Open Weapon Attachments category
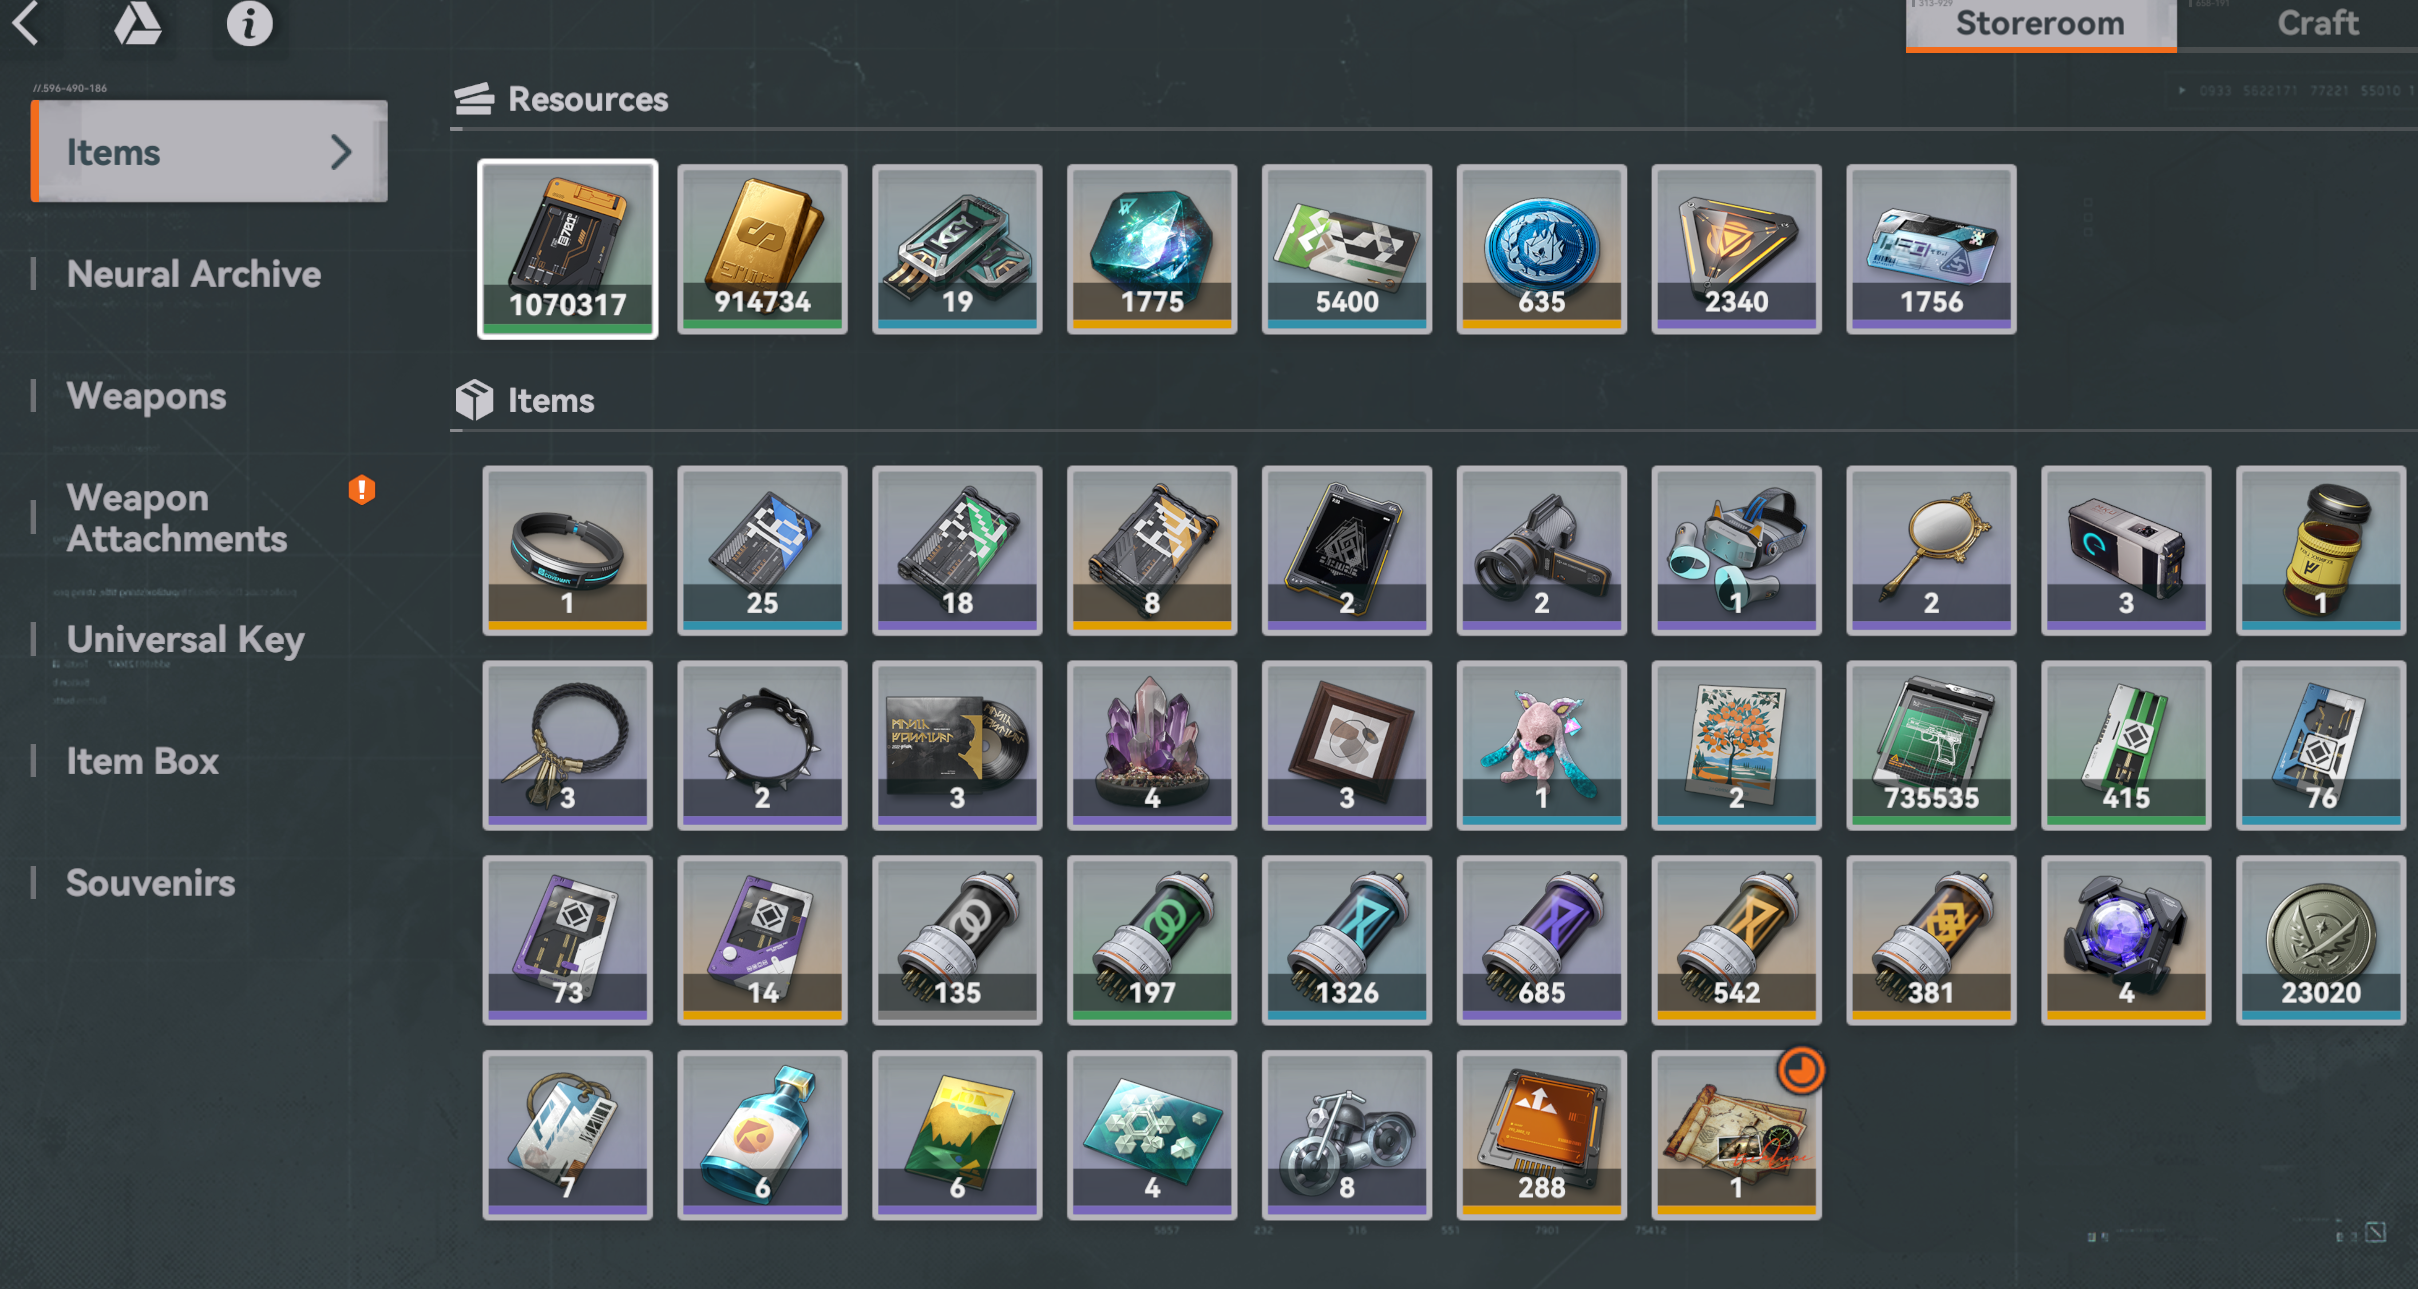Viewport: 2418px width, 1289px height. point(177,518)
